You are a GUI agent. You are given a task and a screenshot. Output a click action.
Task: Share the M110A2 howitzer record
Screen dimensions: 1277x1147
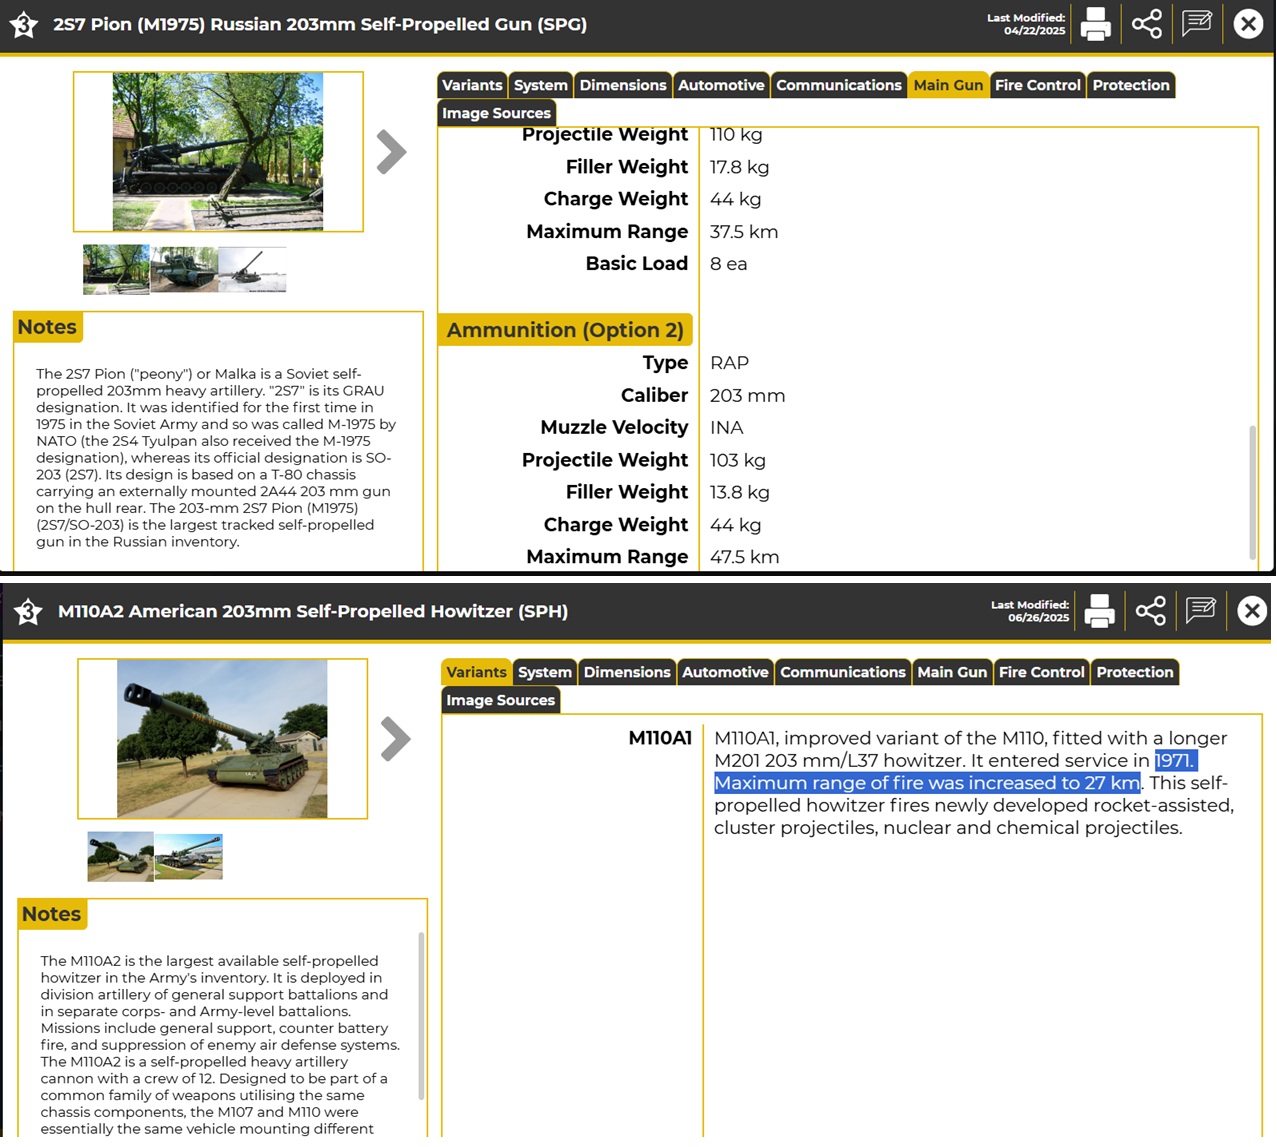pyautogui.click(x=1151, y=611)
